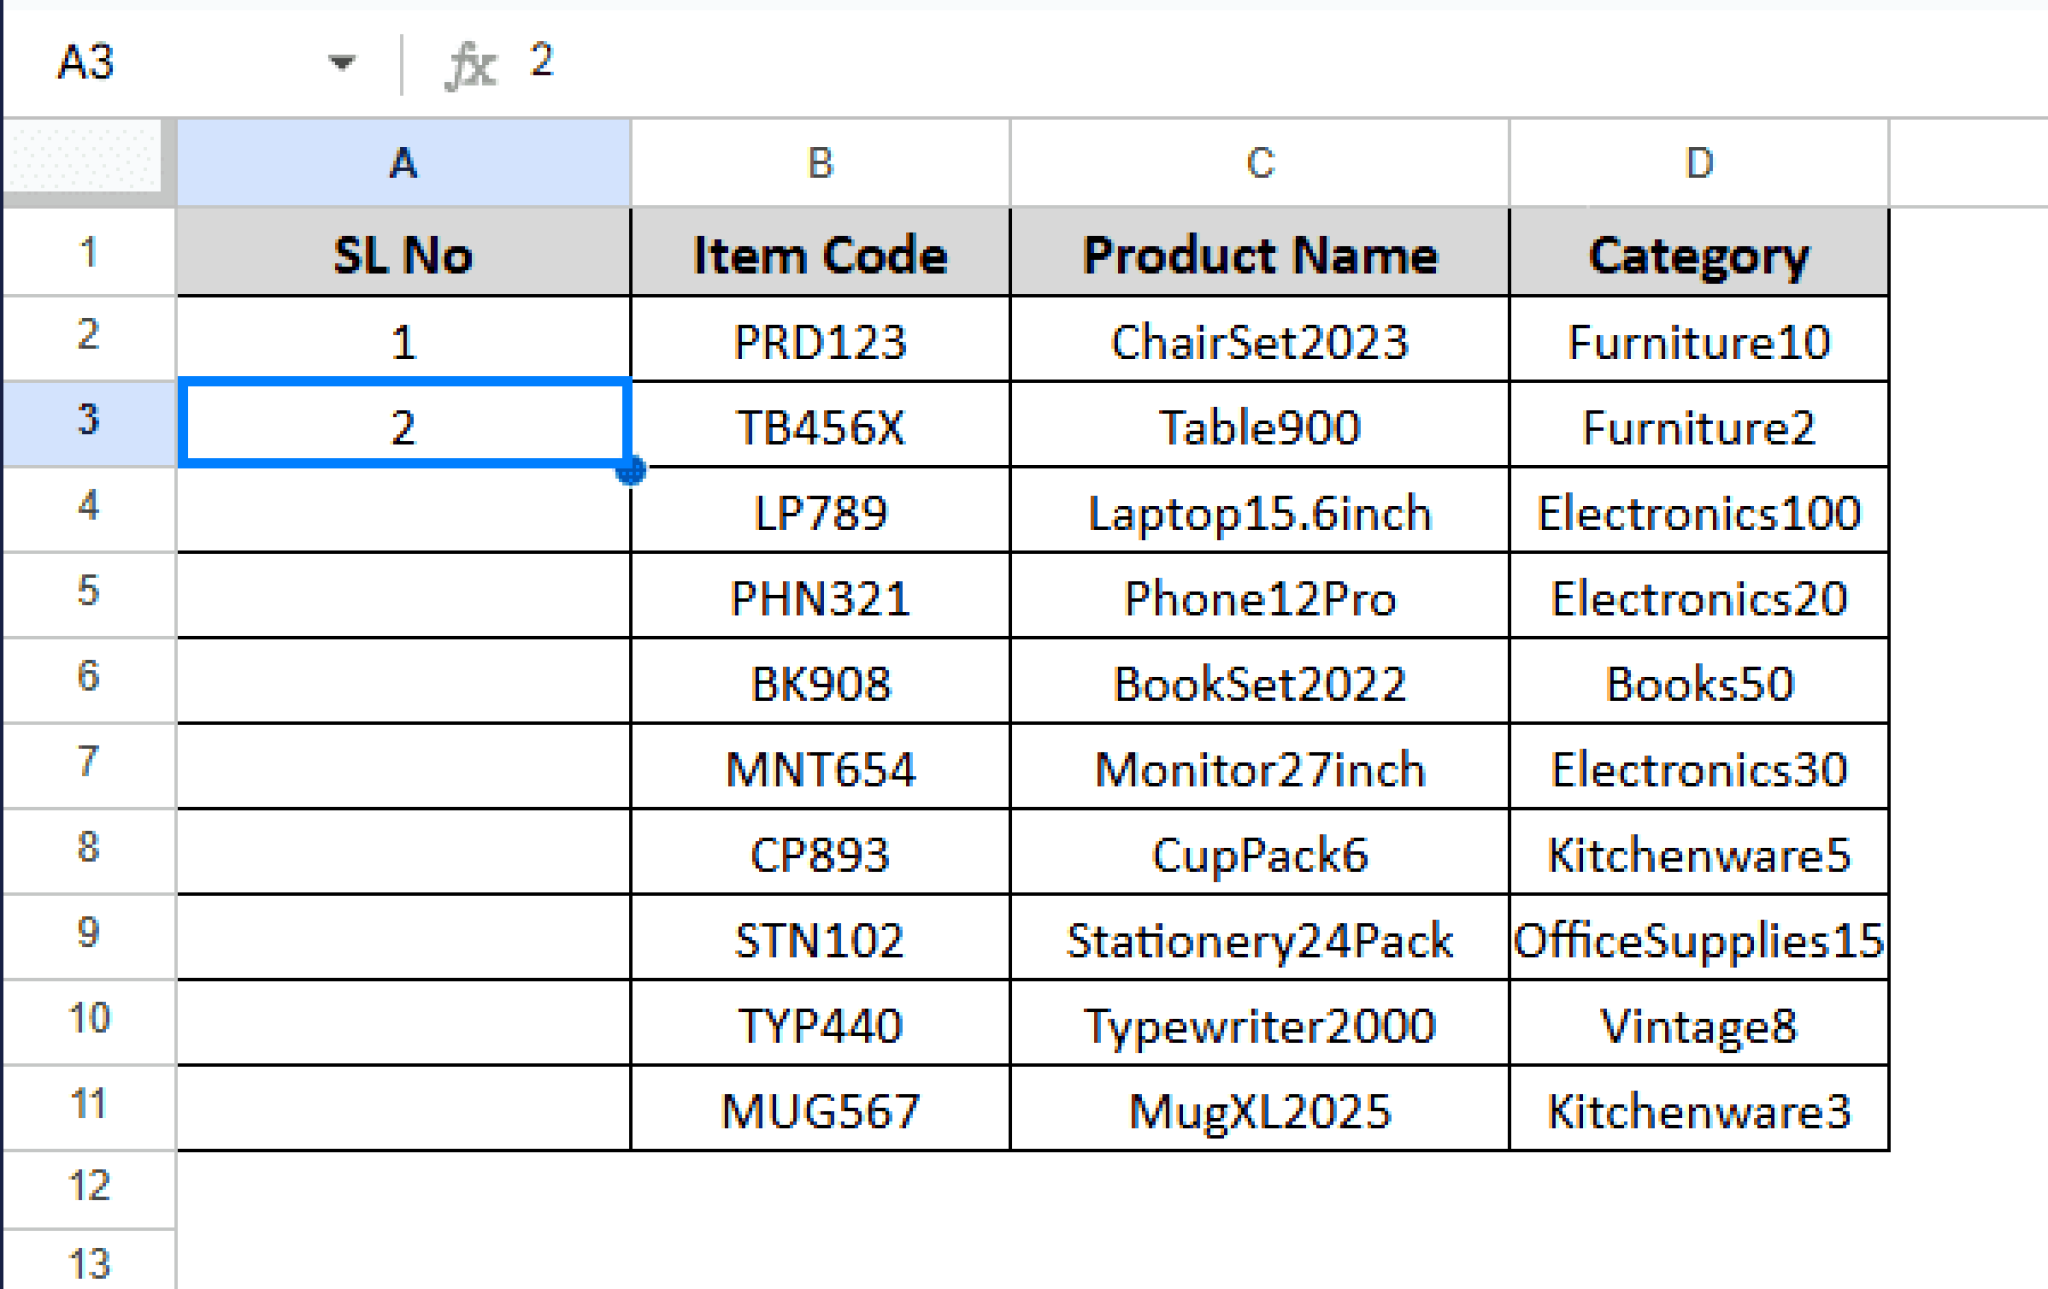Select the SL No header cell
The height and width of the screenshot is (1289, 2048).
[x=404, y=252]
